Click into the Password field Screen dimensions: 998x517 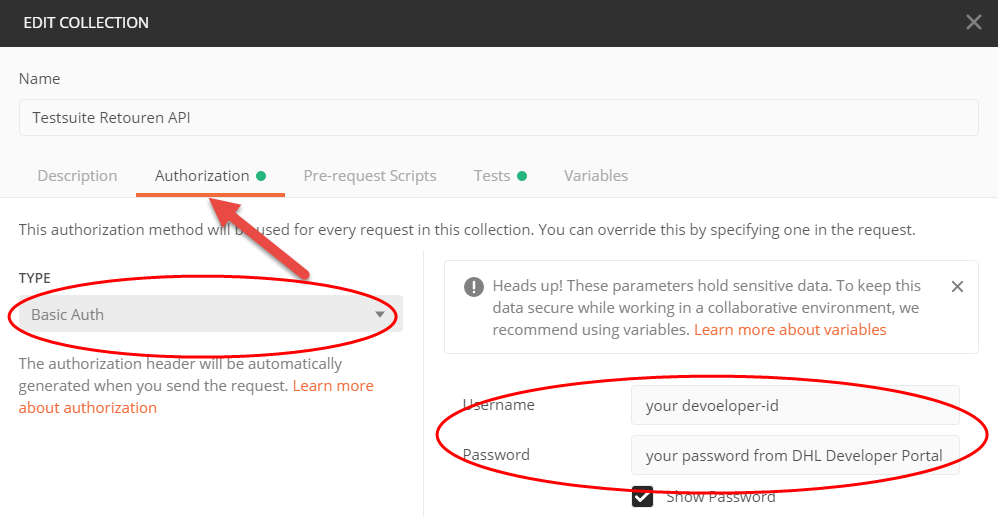tap(794, 455)
